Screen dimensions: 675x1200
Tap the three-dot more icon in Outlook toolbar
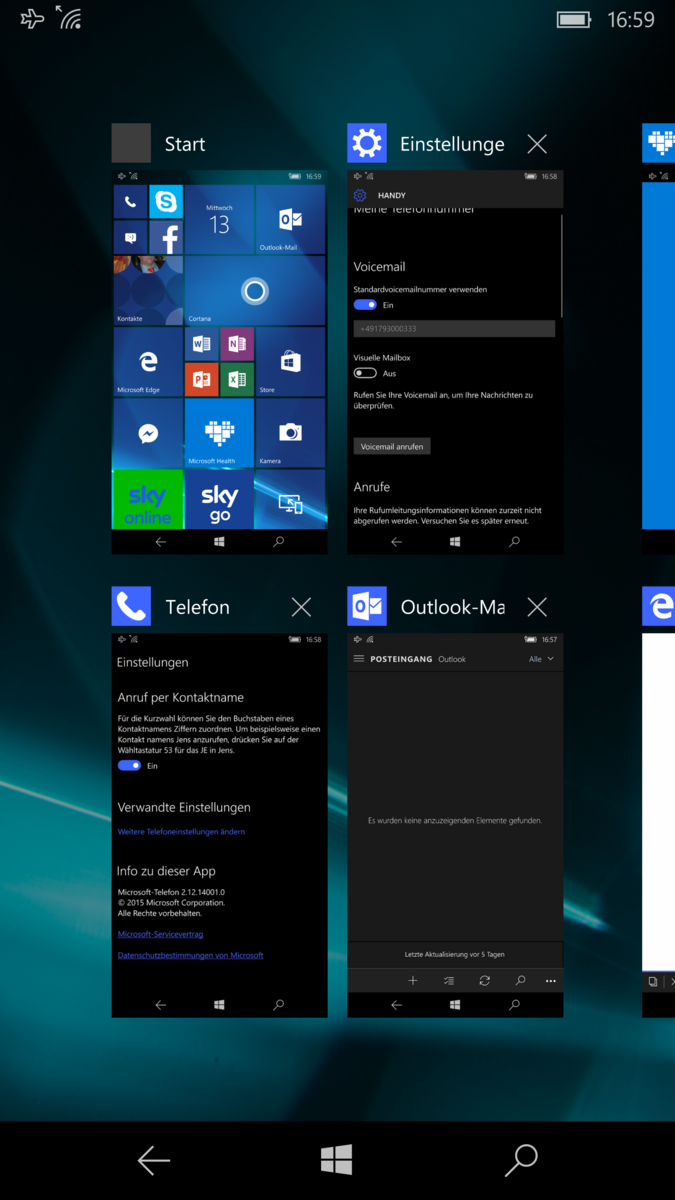(550, 981)
